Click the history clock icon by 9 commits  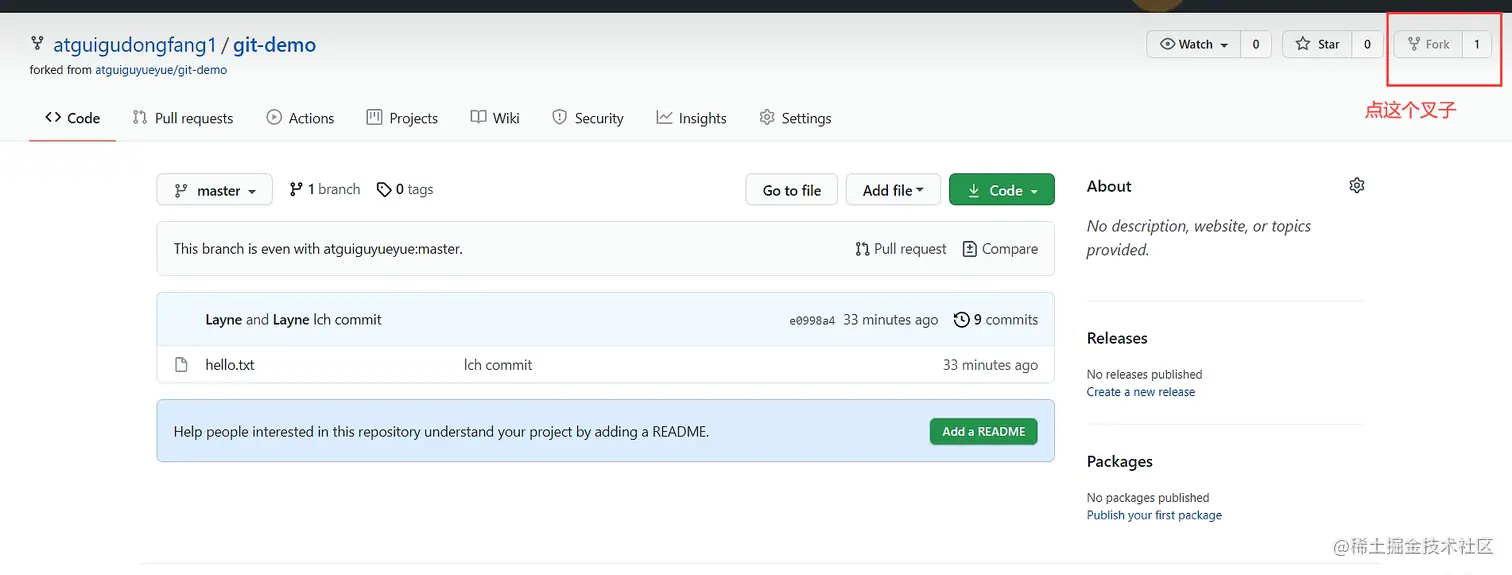(962, 320)
